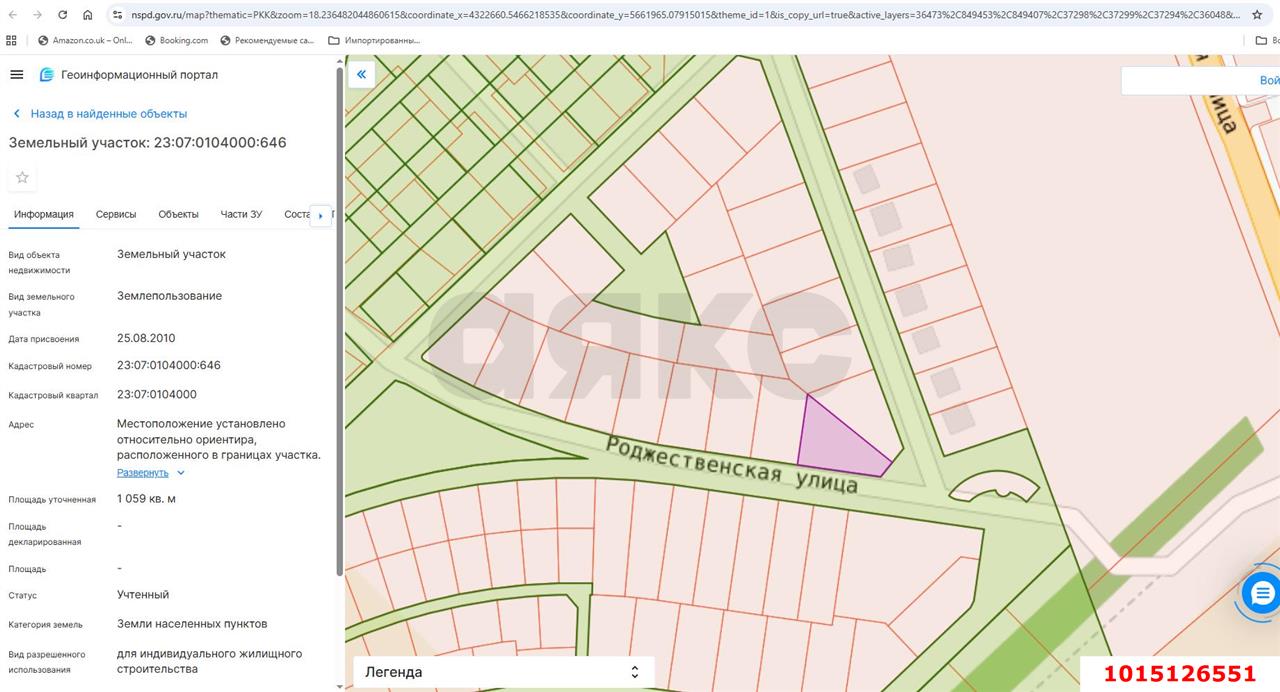
Task: Select the Части ЗУ tab
Action: pos(241,214)
